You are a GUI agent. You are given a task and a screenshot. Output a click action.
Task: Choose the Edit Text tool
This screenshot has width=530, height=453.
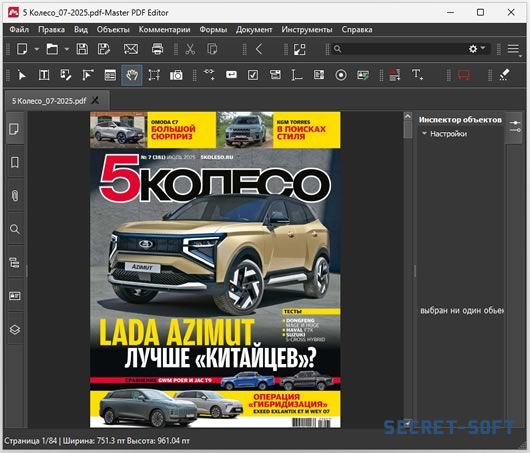point(44,75)
